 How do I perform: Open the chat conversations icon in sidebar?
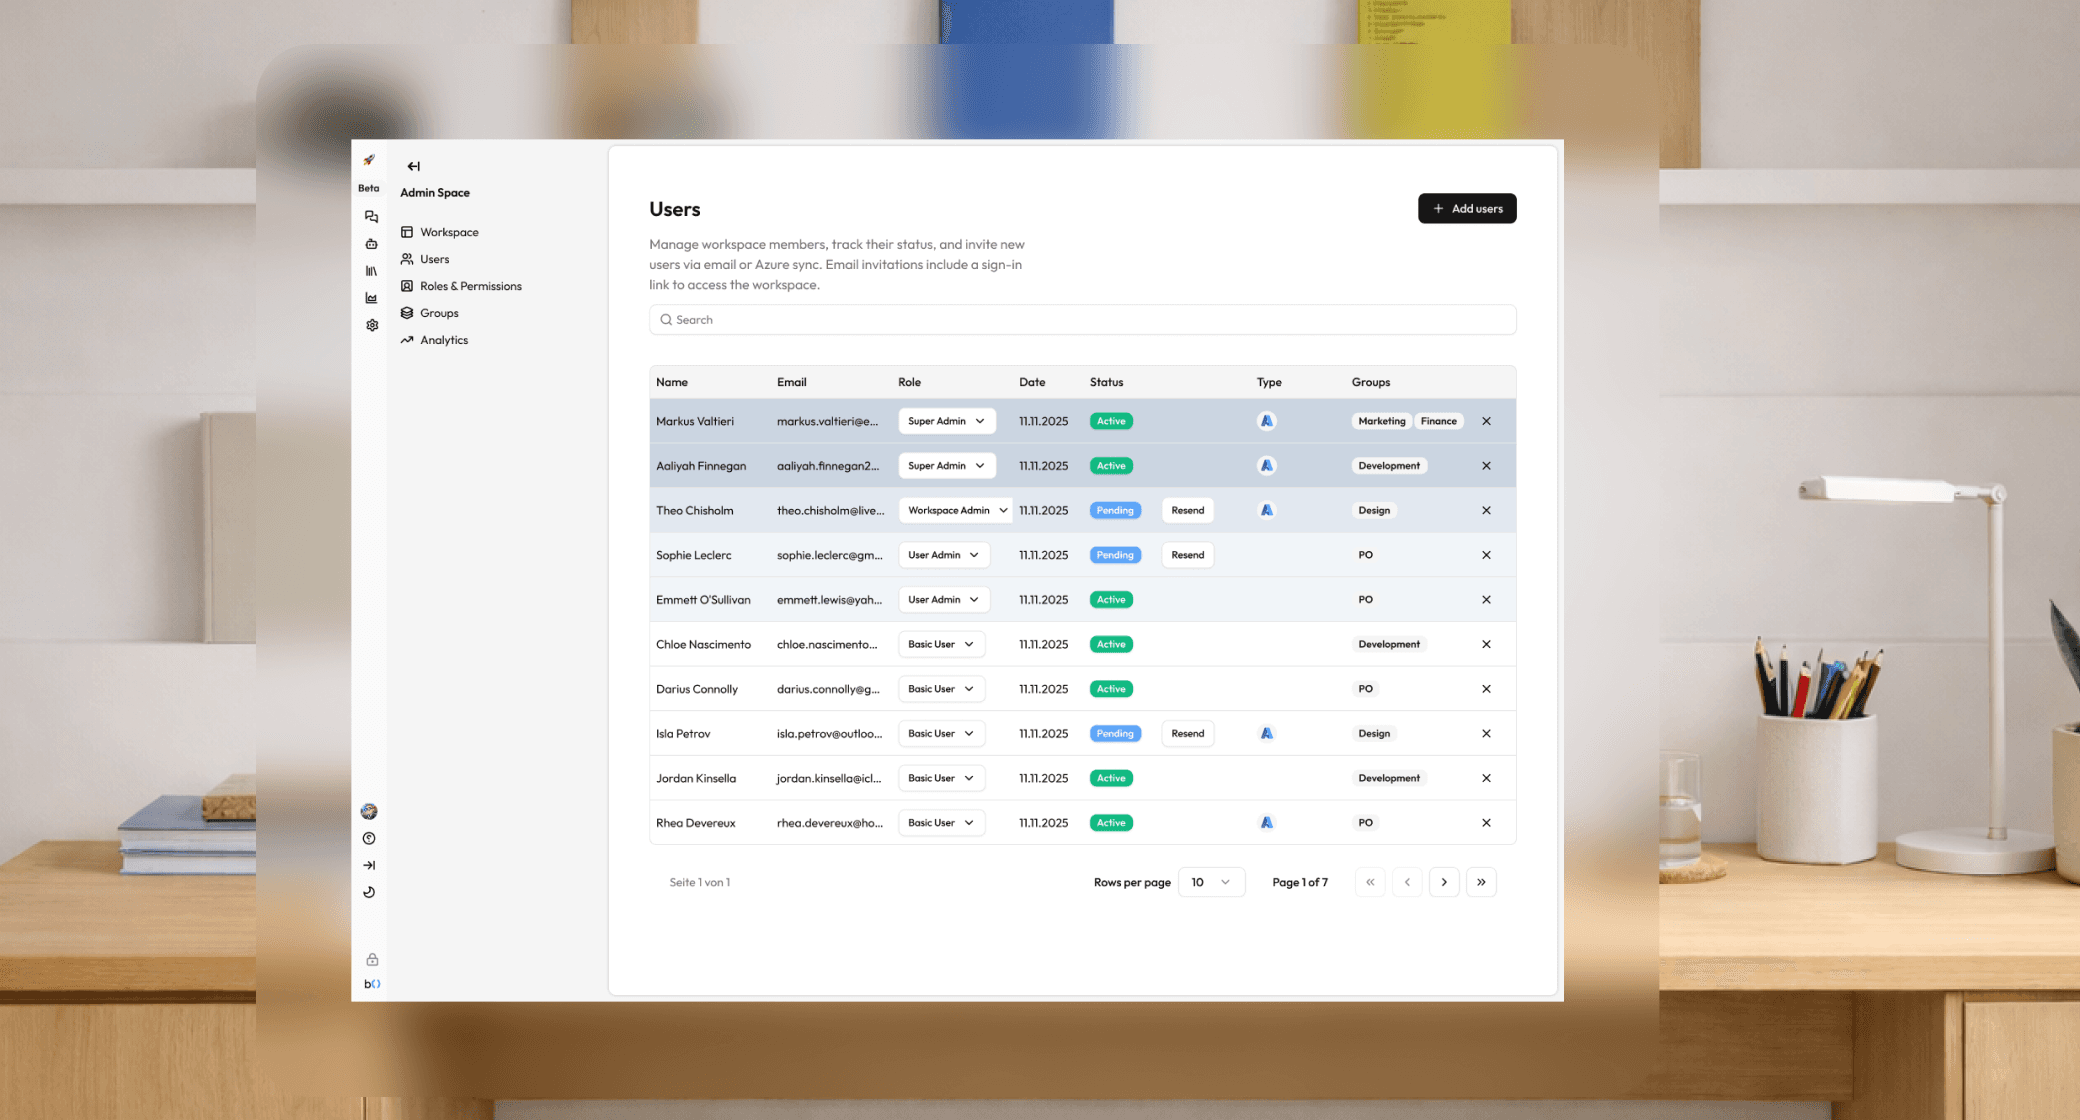click(x=371, y=216)
